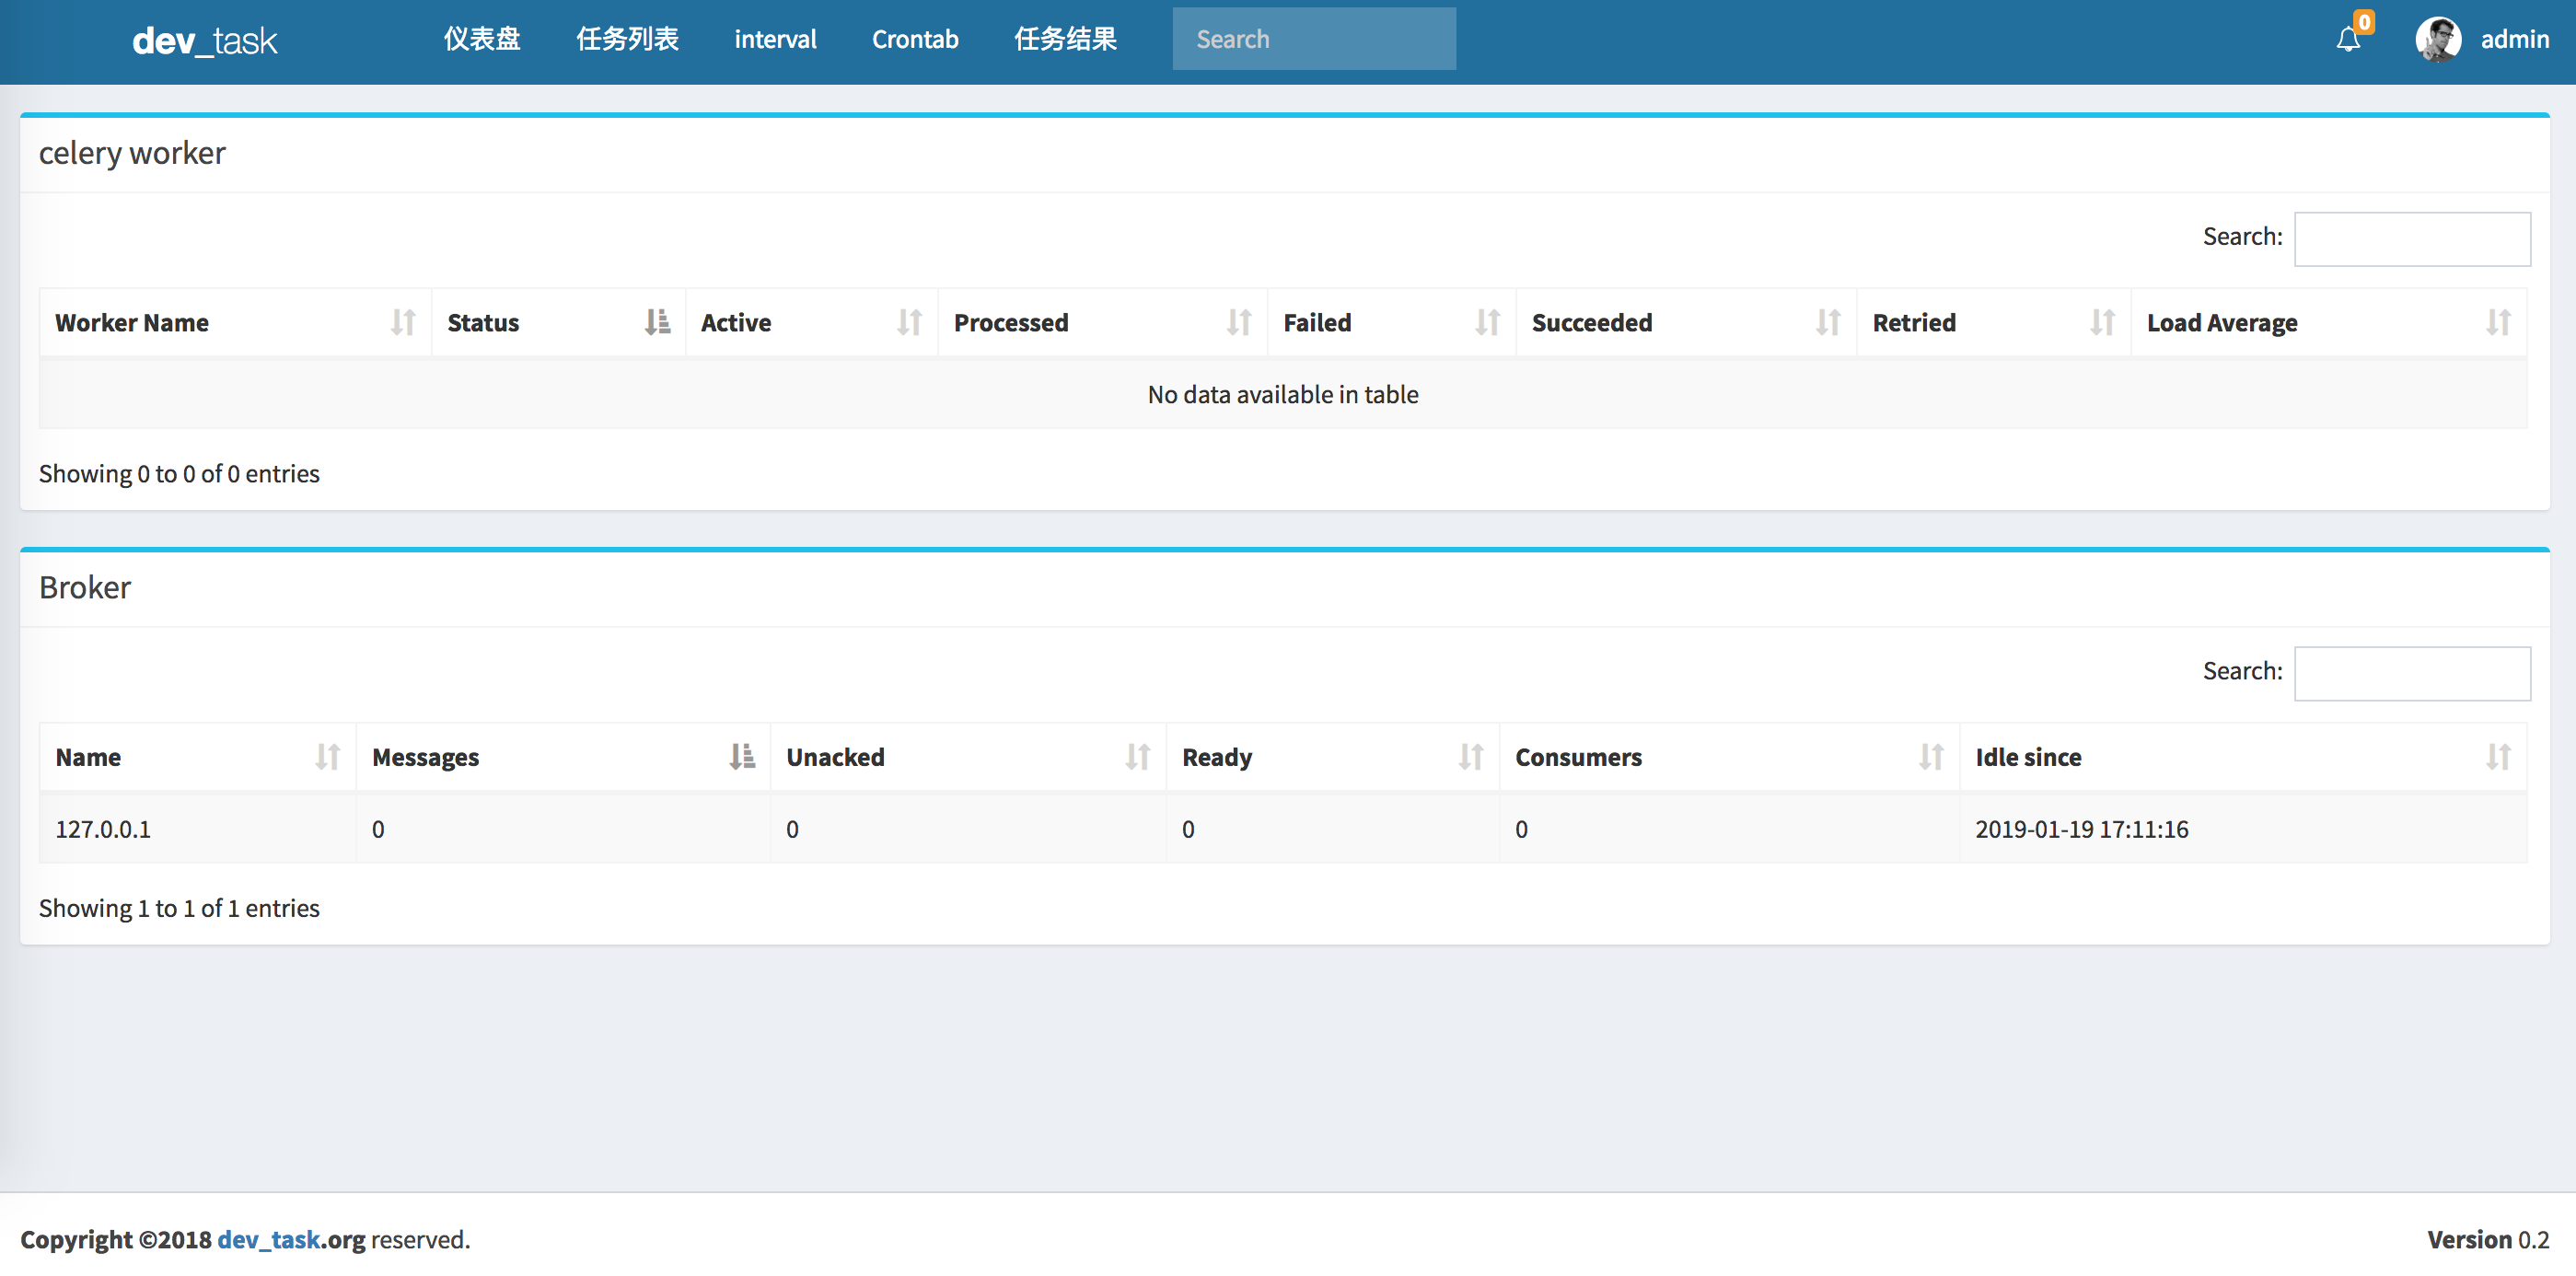The height and width of the screenshot is (1276, 2576).
Task: Open the 仪表盘 dashboard menu
Action: click(x=482, y=40)
